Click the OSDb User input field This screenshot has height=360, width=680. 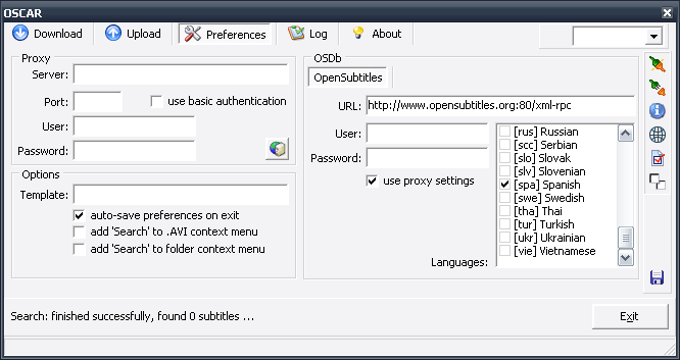point(428,134)
